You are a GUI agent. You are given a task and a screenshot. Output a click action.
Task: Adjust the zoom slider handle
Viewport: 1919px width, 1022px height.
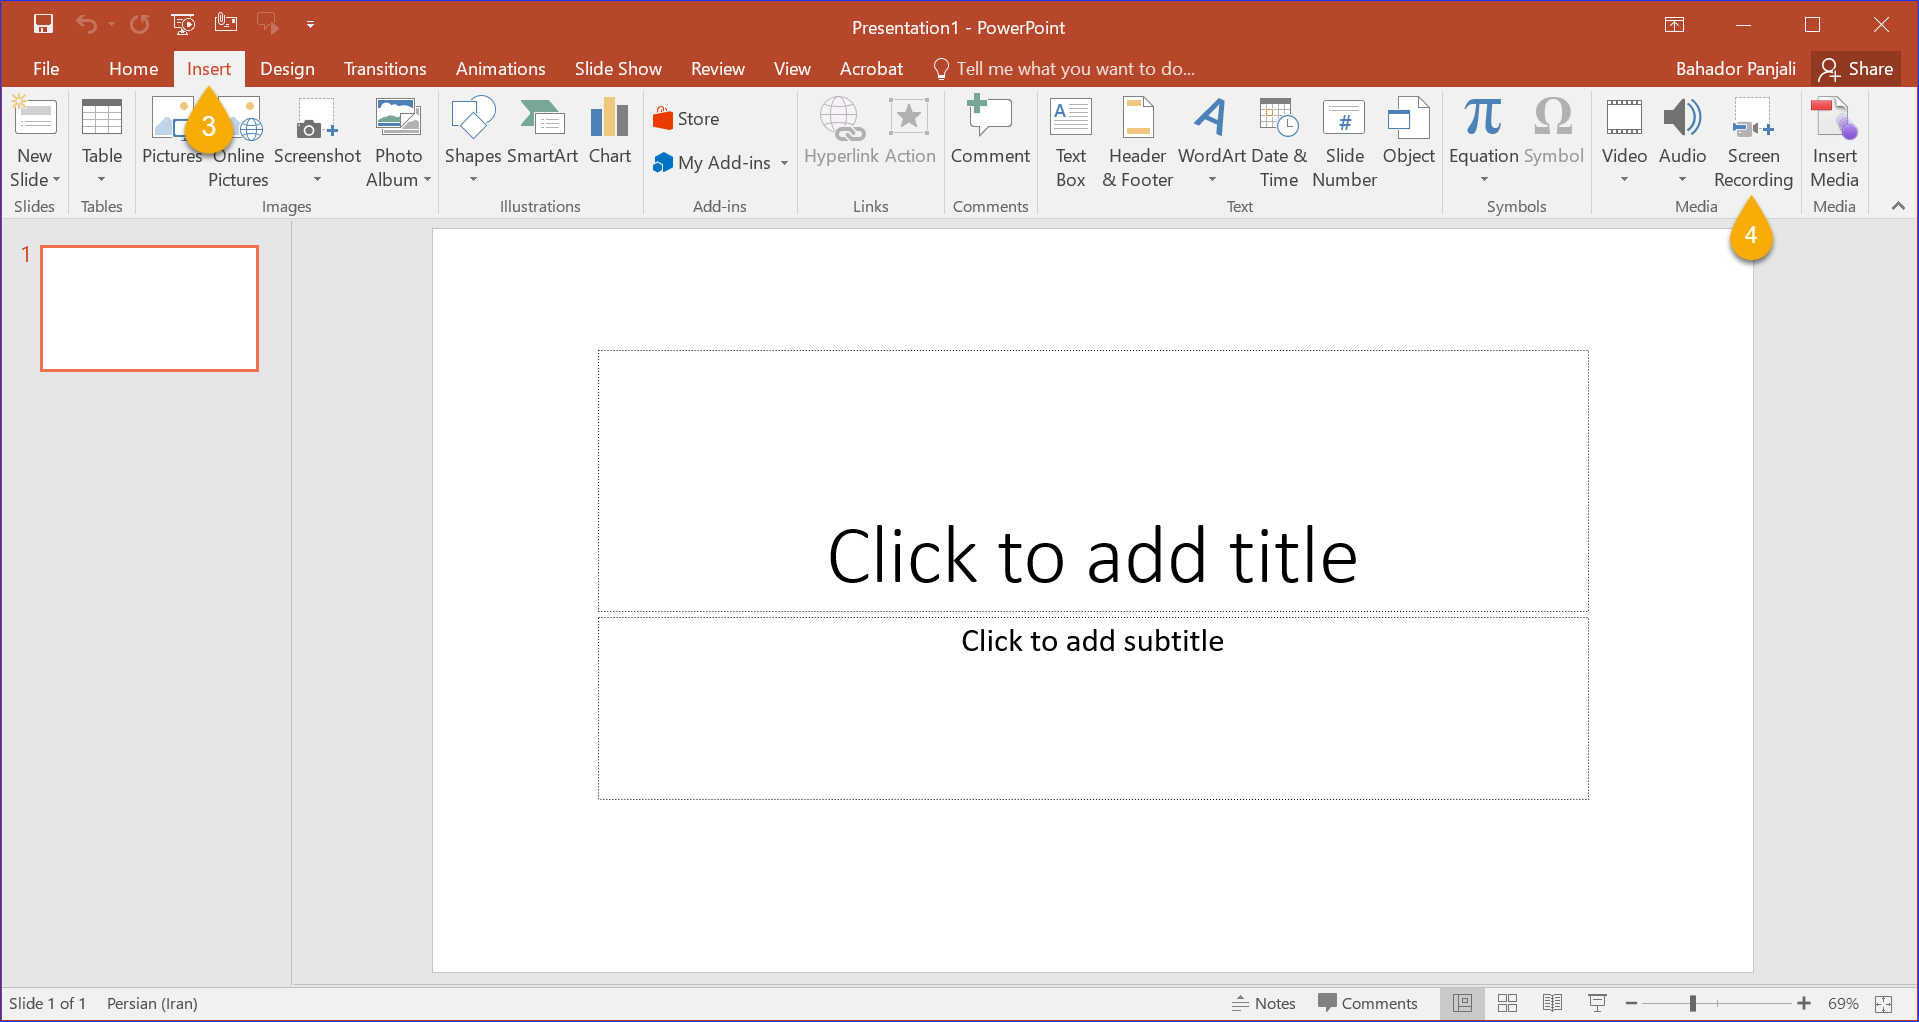[x=1693, y=1003]
